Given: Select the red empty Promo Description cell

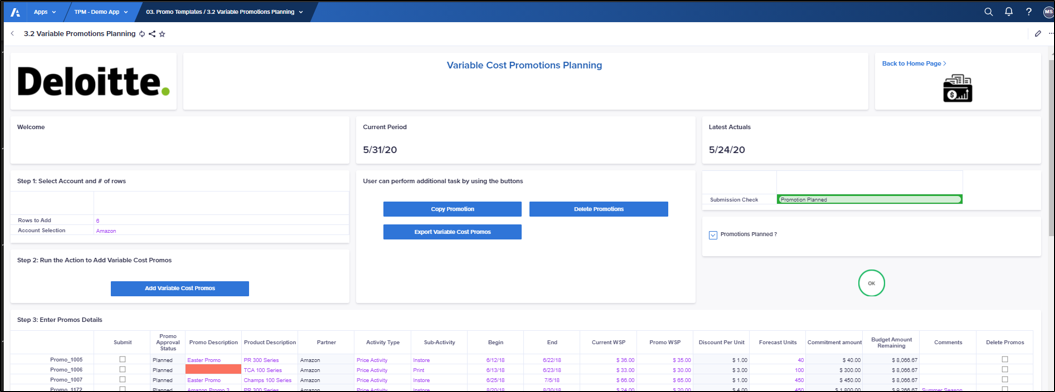Looking at the screenshot, I should [213, 370].
